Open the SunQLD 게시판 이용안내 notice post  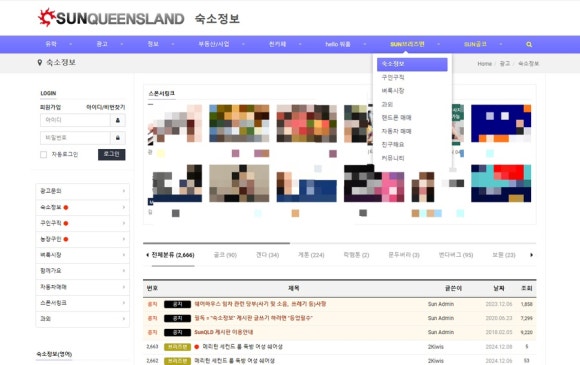click(x=224, y=332)
